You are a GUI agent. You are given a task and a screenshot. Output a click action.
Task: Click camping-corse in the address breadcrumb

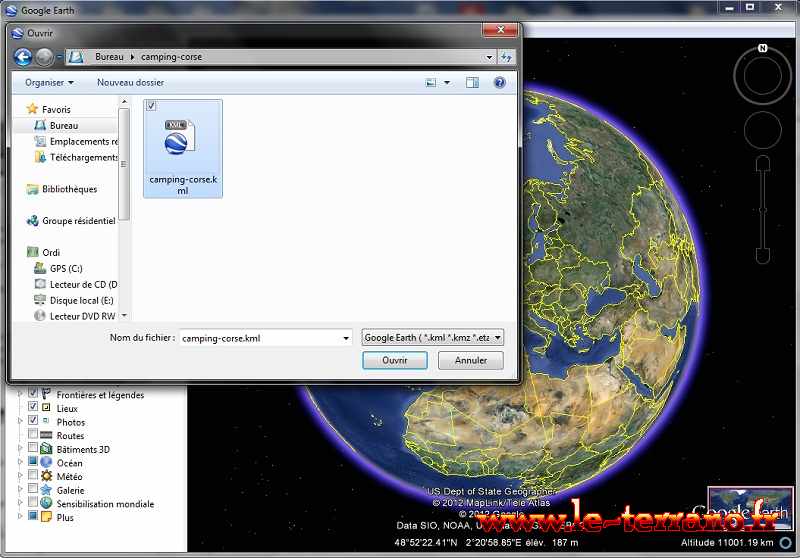(x=171, y=57)
